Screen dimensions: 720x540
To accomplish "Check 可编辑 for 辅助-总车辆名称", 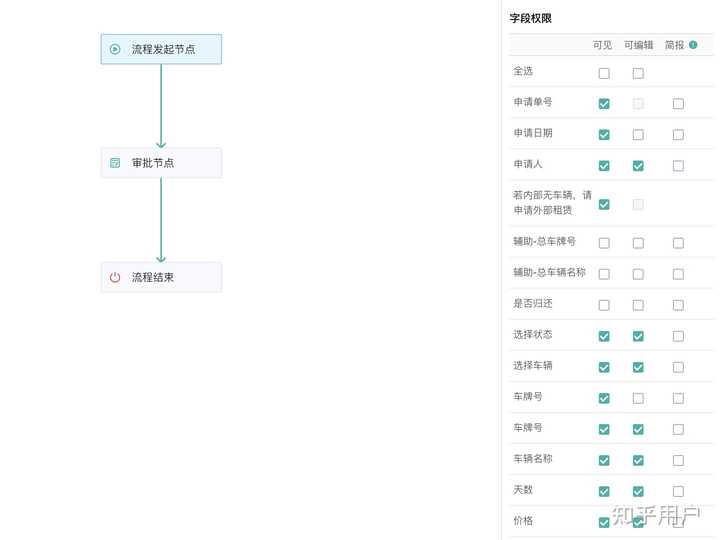I will pos(638,274).
